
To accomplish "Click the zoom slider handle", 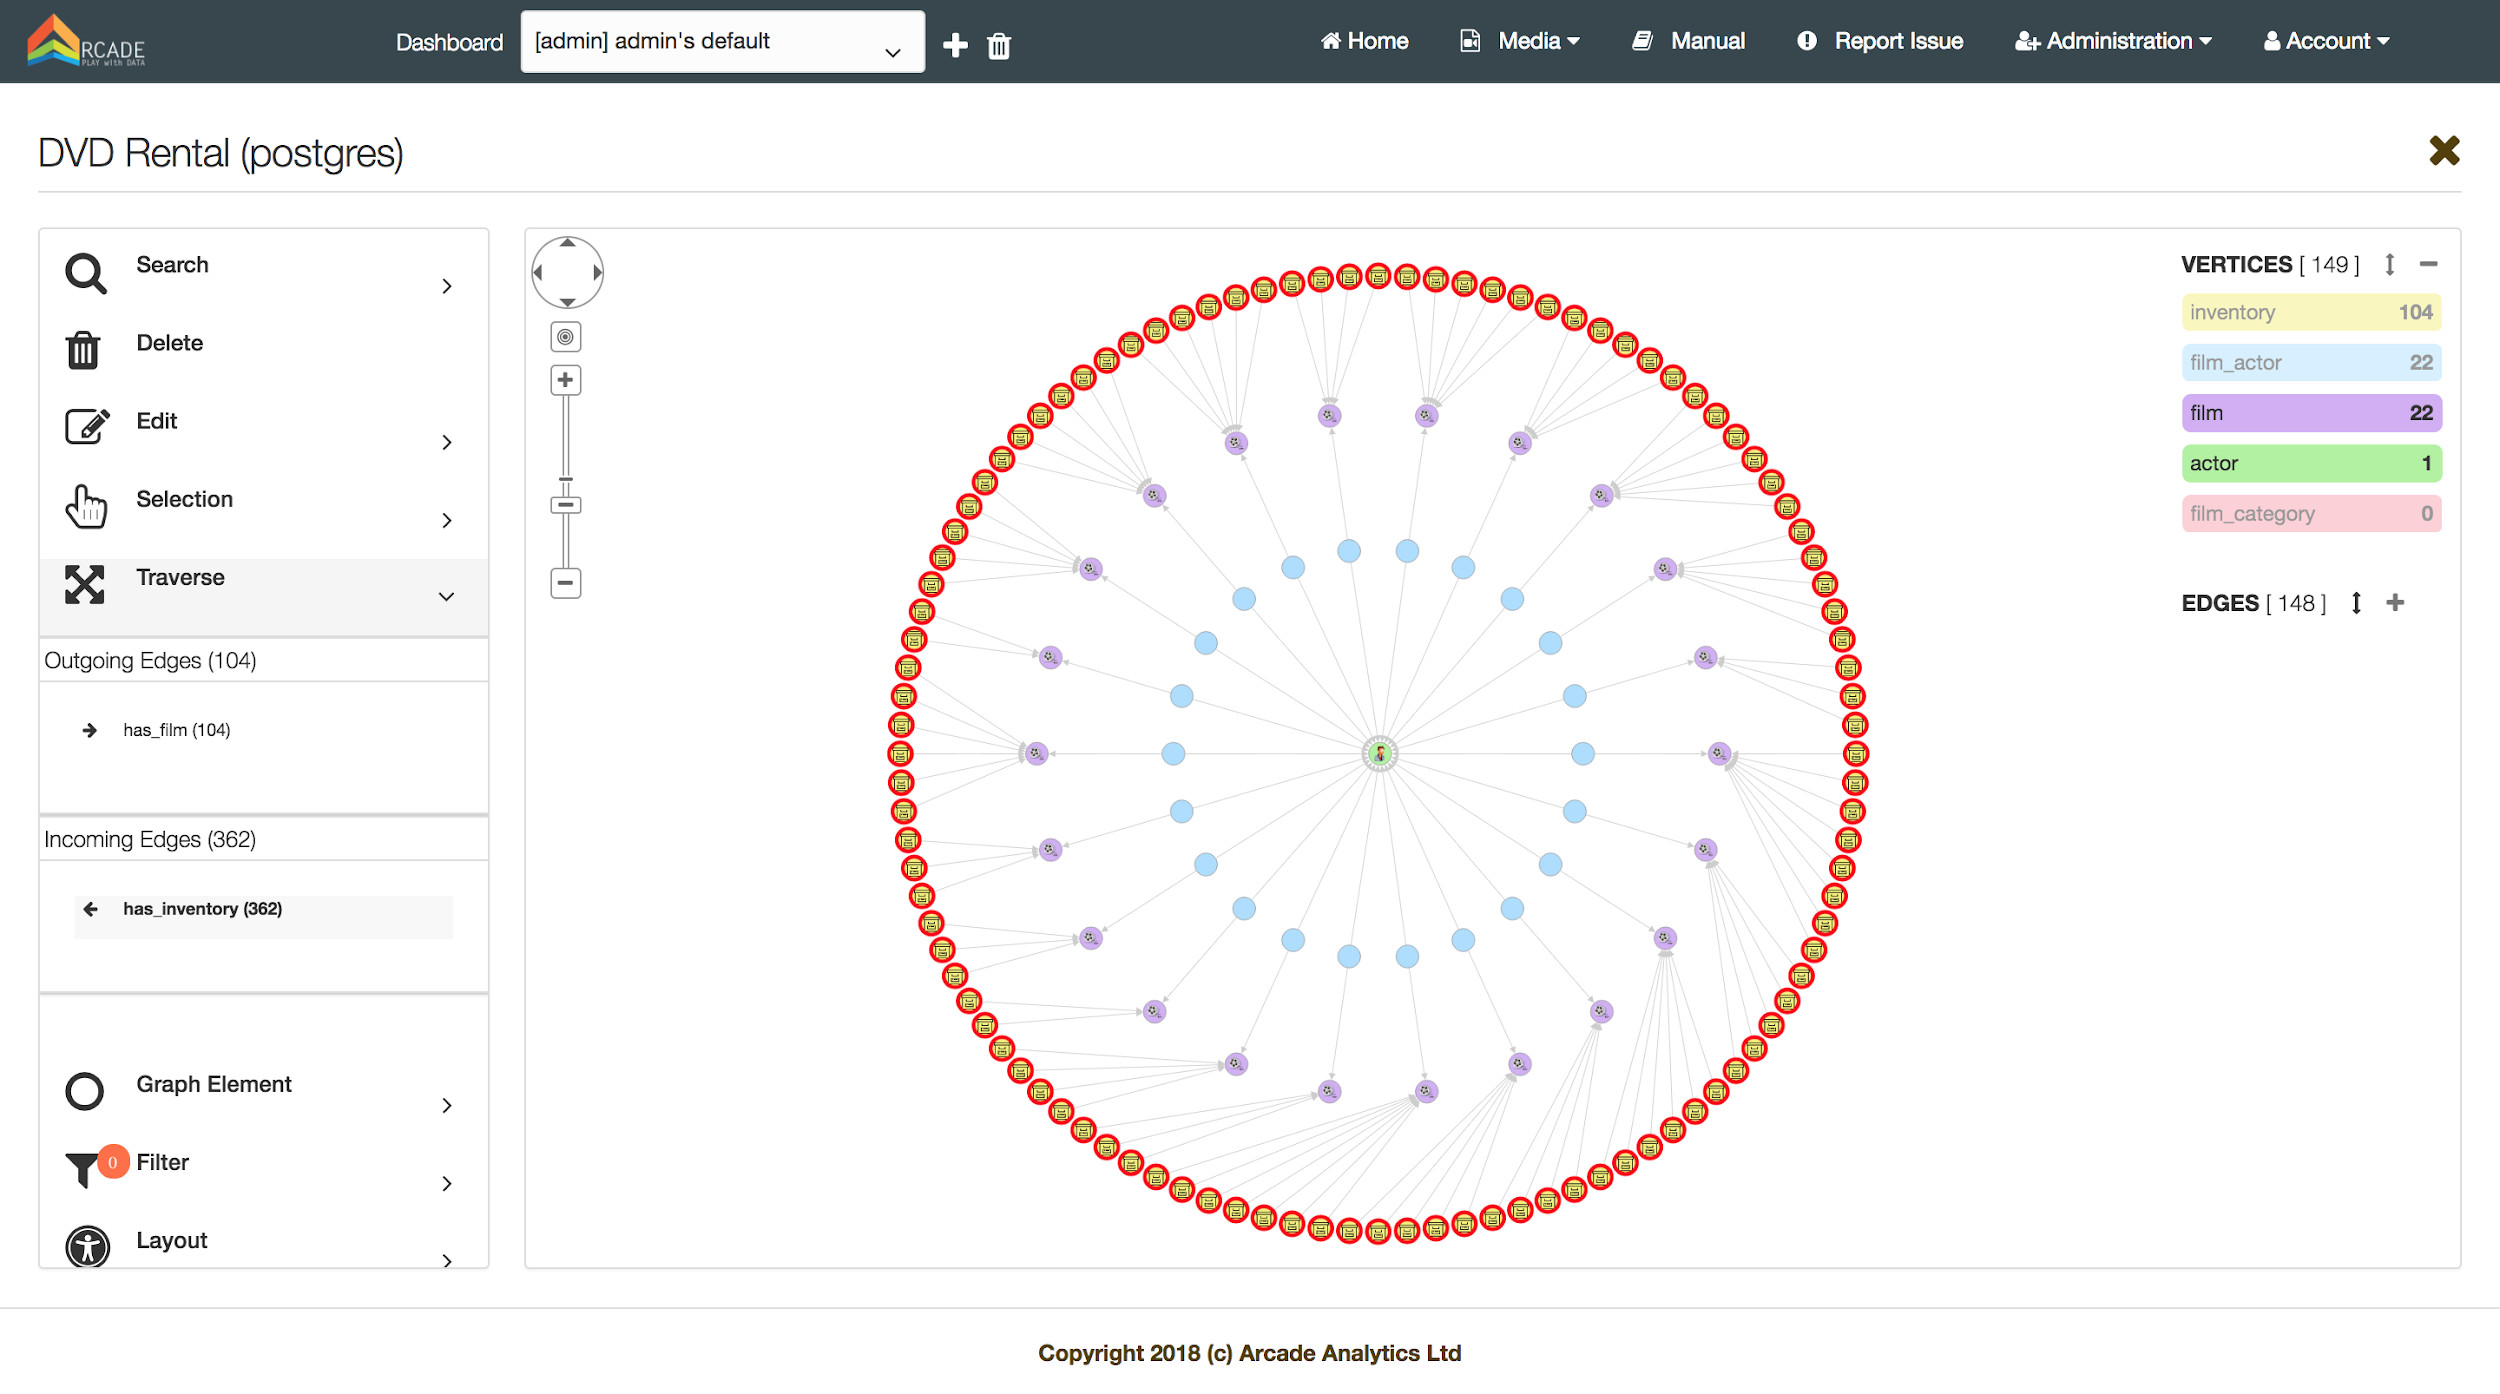I will 565,505.
